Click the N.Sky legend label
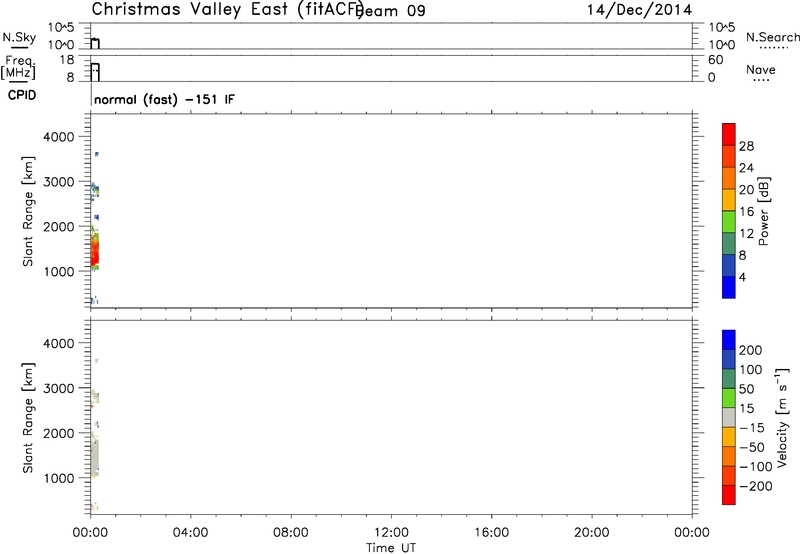800x554 pixels. [19, 37]
